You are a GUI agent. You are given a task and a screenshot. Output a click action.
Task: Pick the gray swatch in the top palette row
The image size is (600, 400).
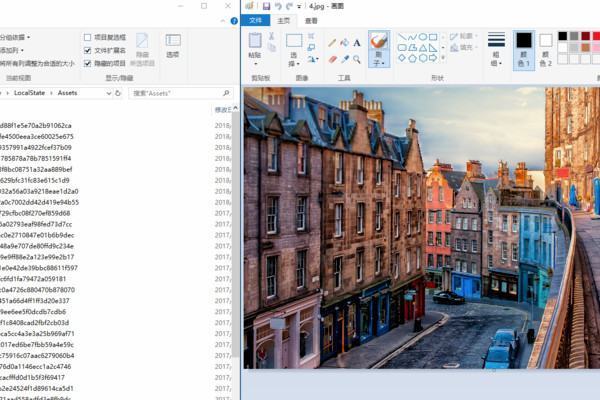click(574, 36)
